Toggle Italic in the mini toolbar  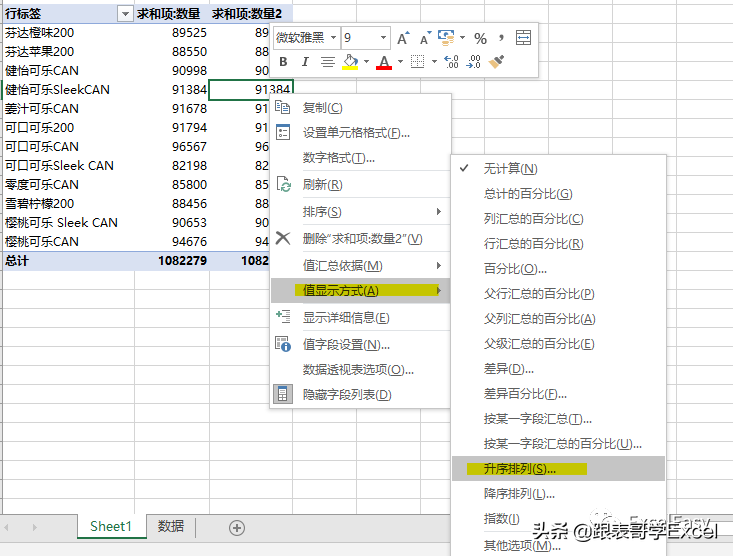point(305,62)
